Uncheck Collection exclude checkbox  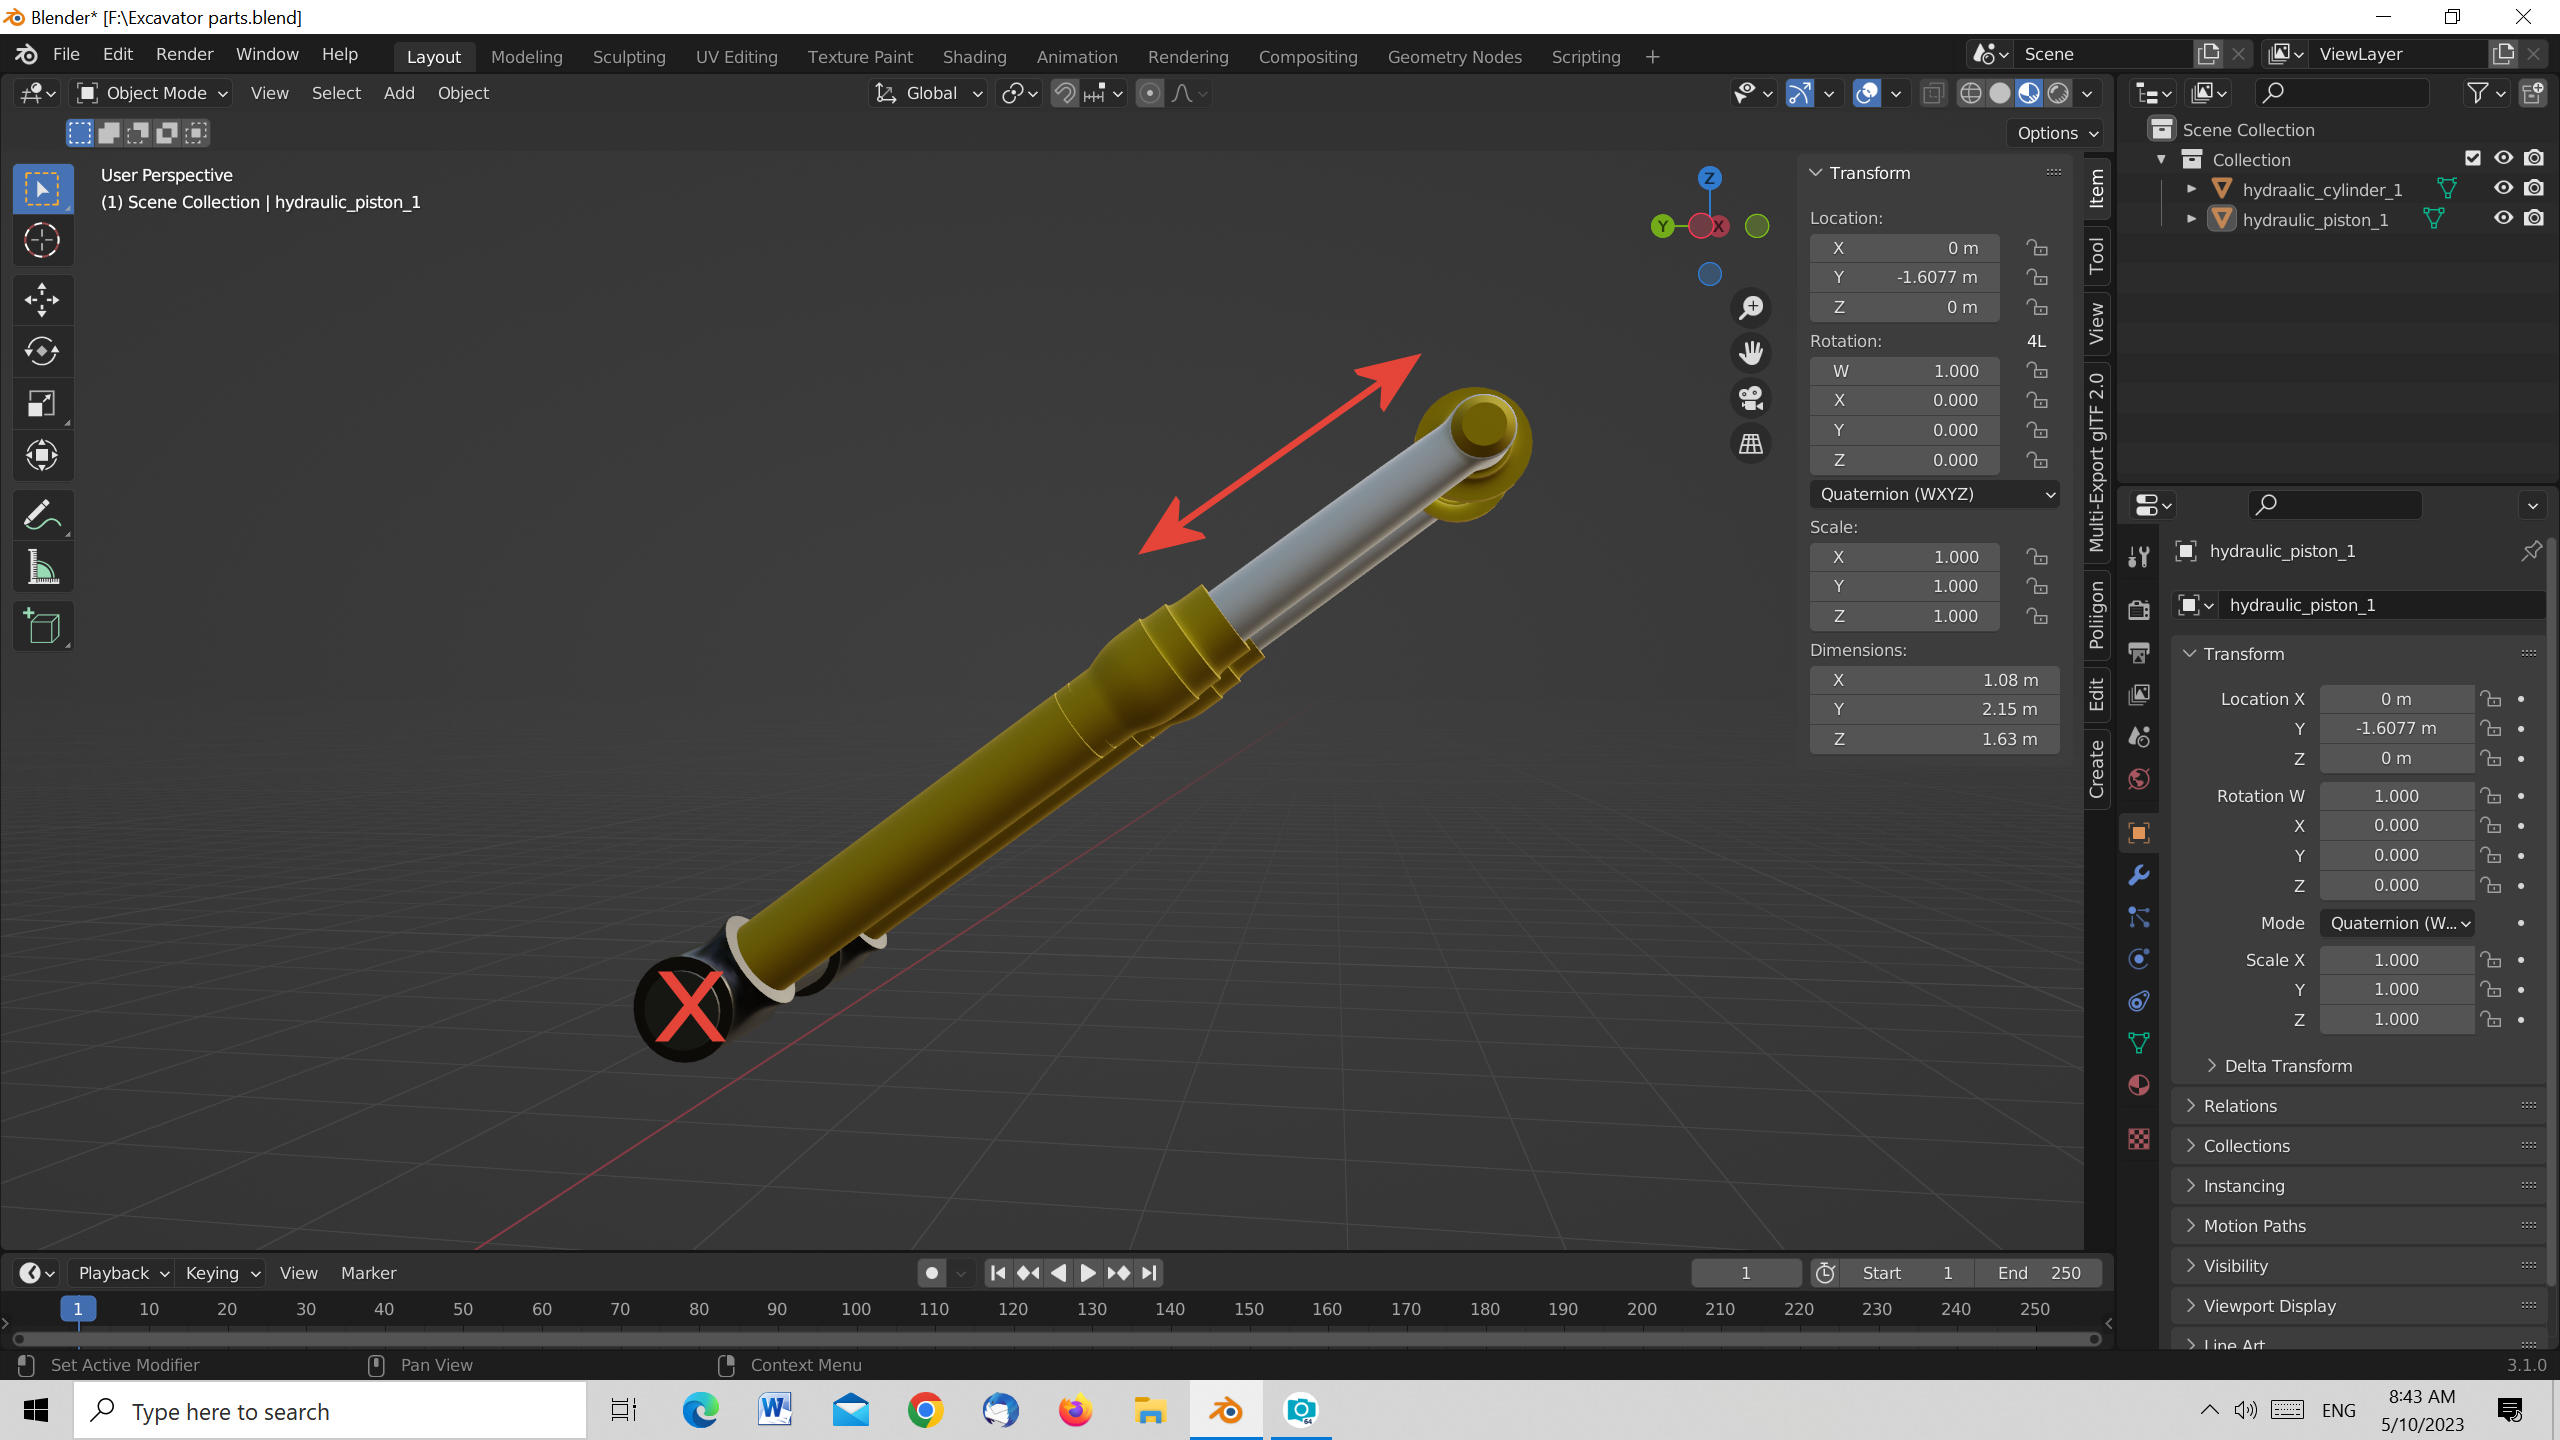(x=2473, y=158)
